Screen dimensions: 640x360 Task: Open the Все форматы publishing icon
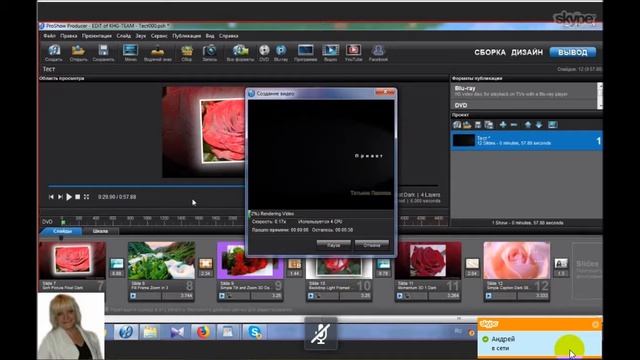pos(240,53)
